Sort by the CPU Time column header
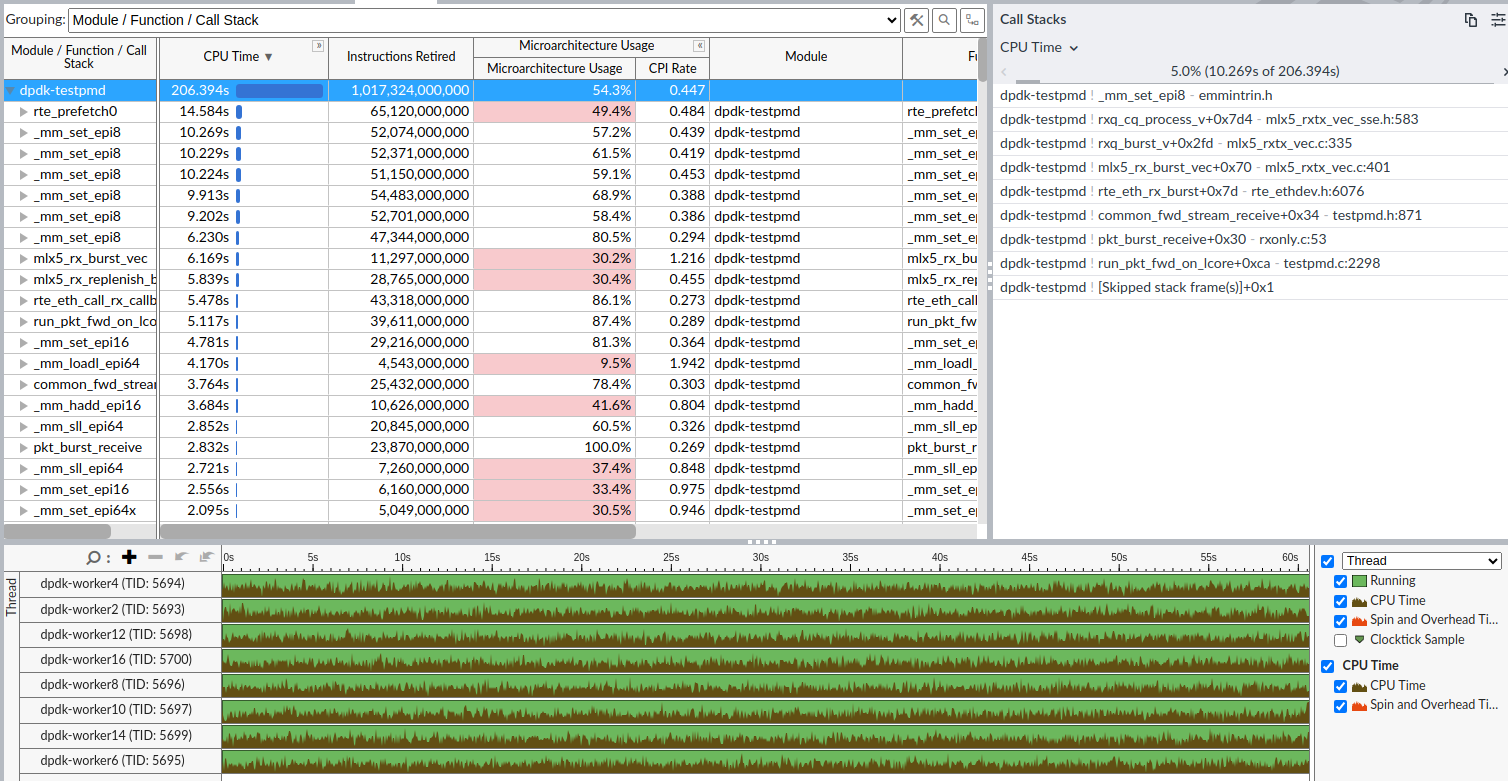The image size is (1508, 781). 243,57
